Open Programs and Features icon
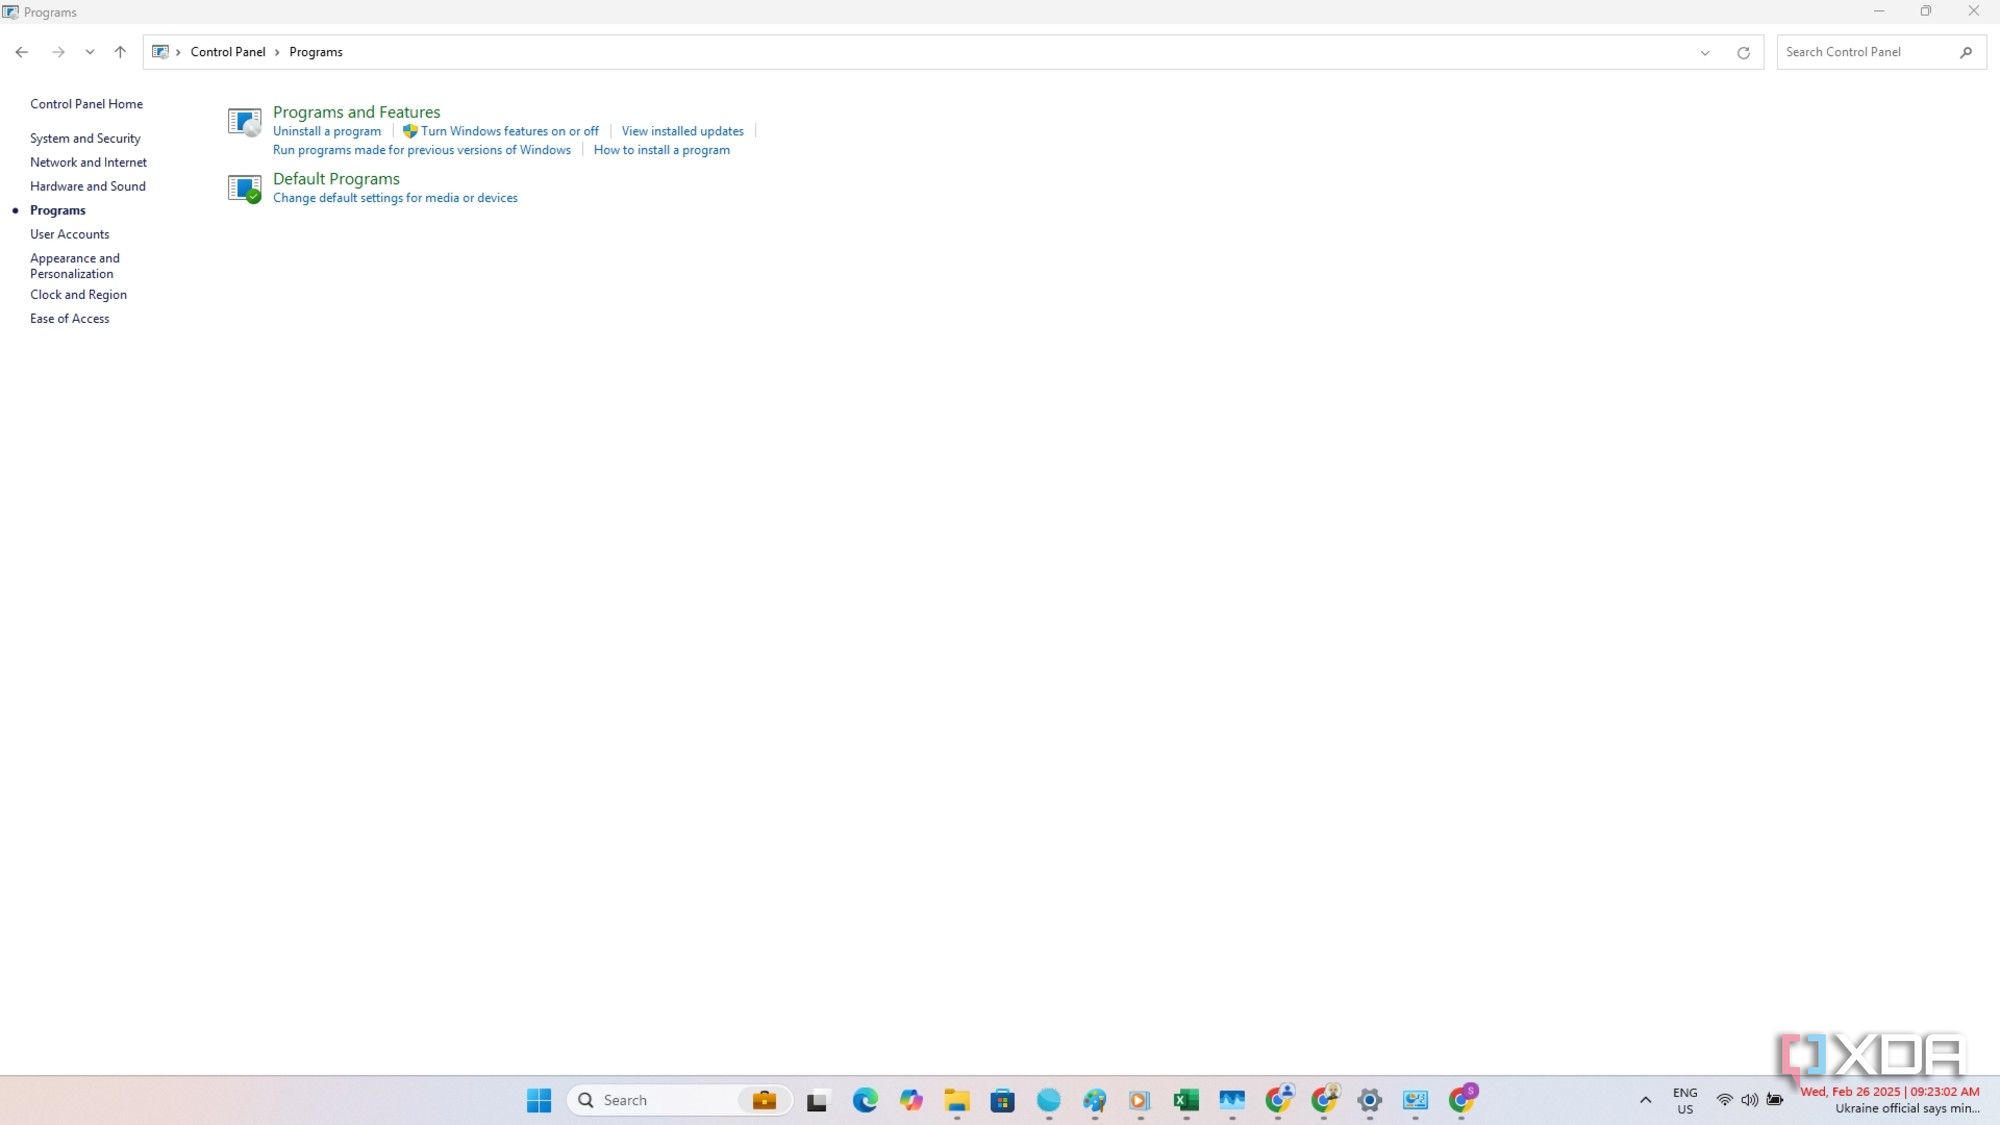 244,122
